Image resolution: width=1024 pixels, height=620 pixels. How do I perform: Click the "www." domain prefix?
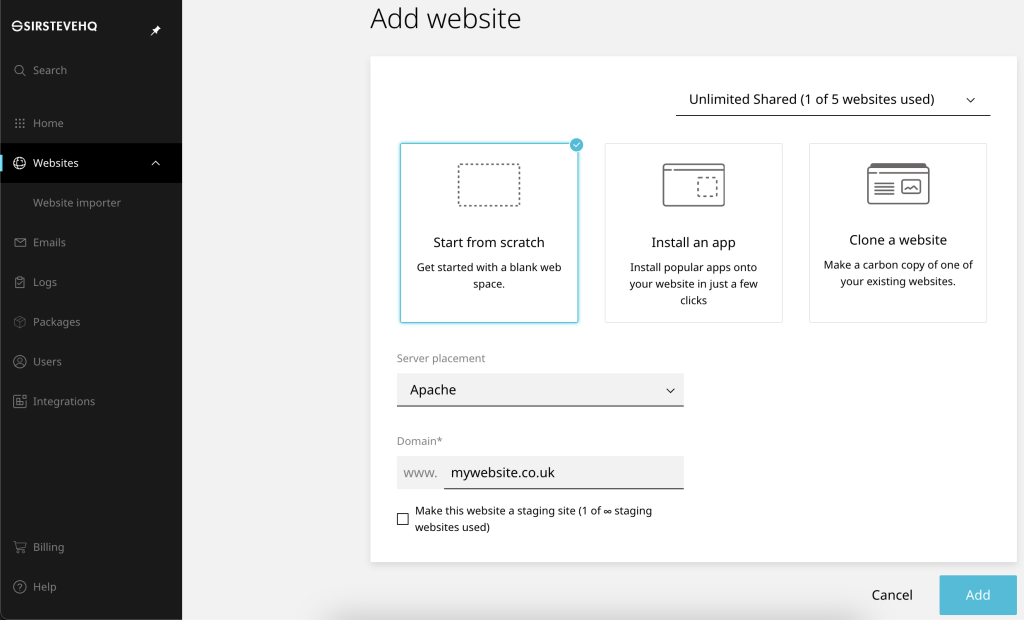tap(420, 473)
